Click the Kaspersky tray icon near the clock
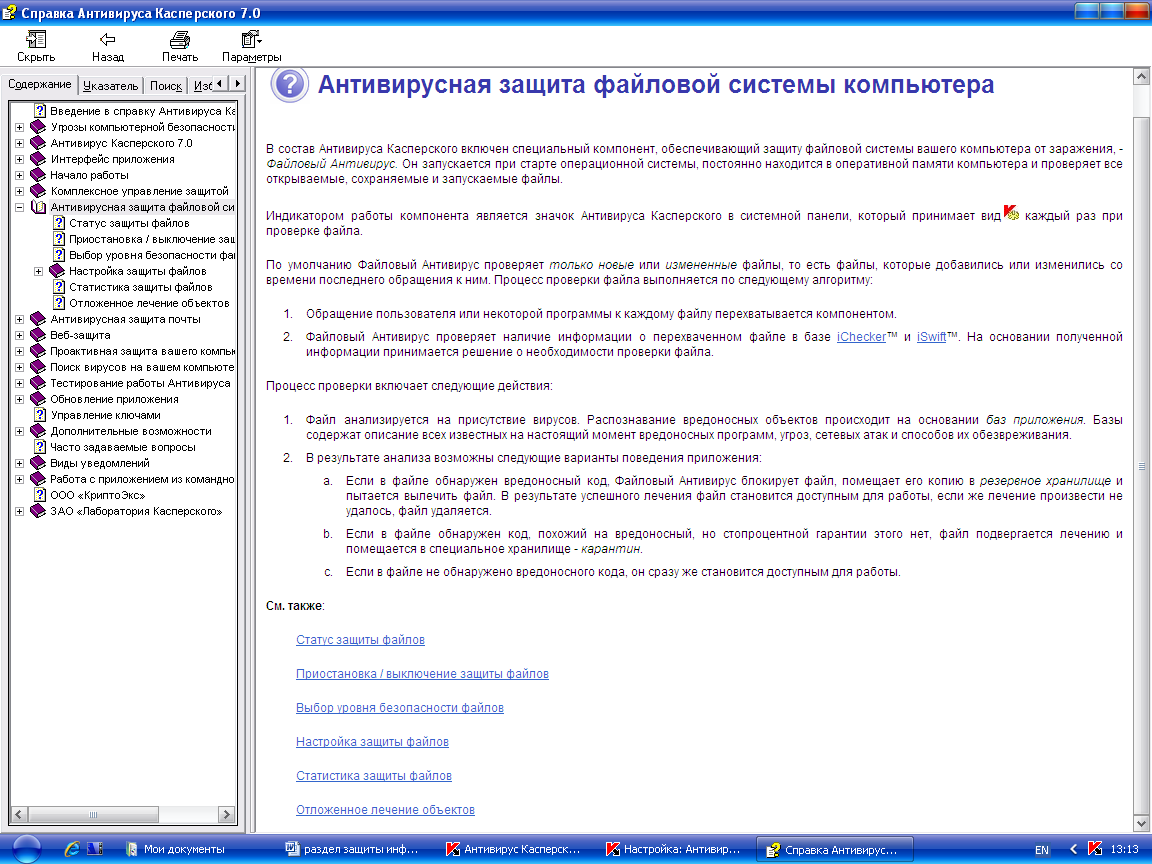Screen dimensions: 1152x864 point(1095,849)
